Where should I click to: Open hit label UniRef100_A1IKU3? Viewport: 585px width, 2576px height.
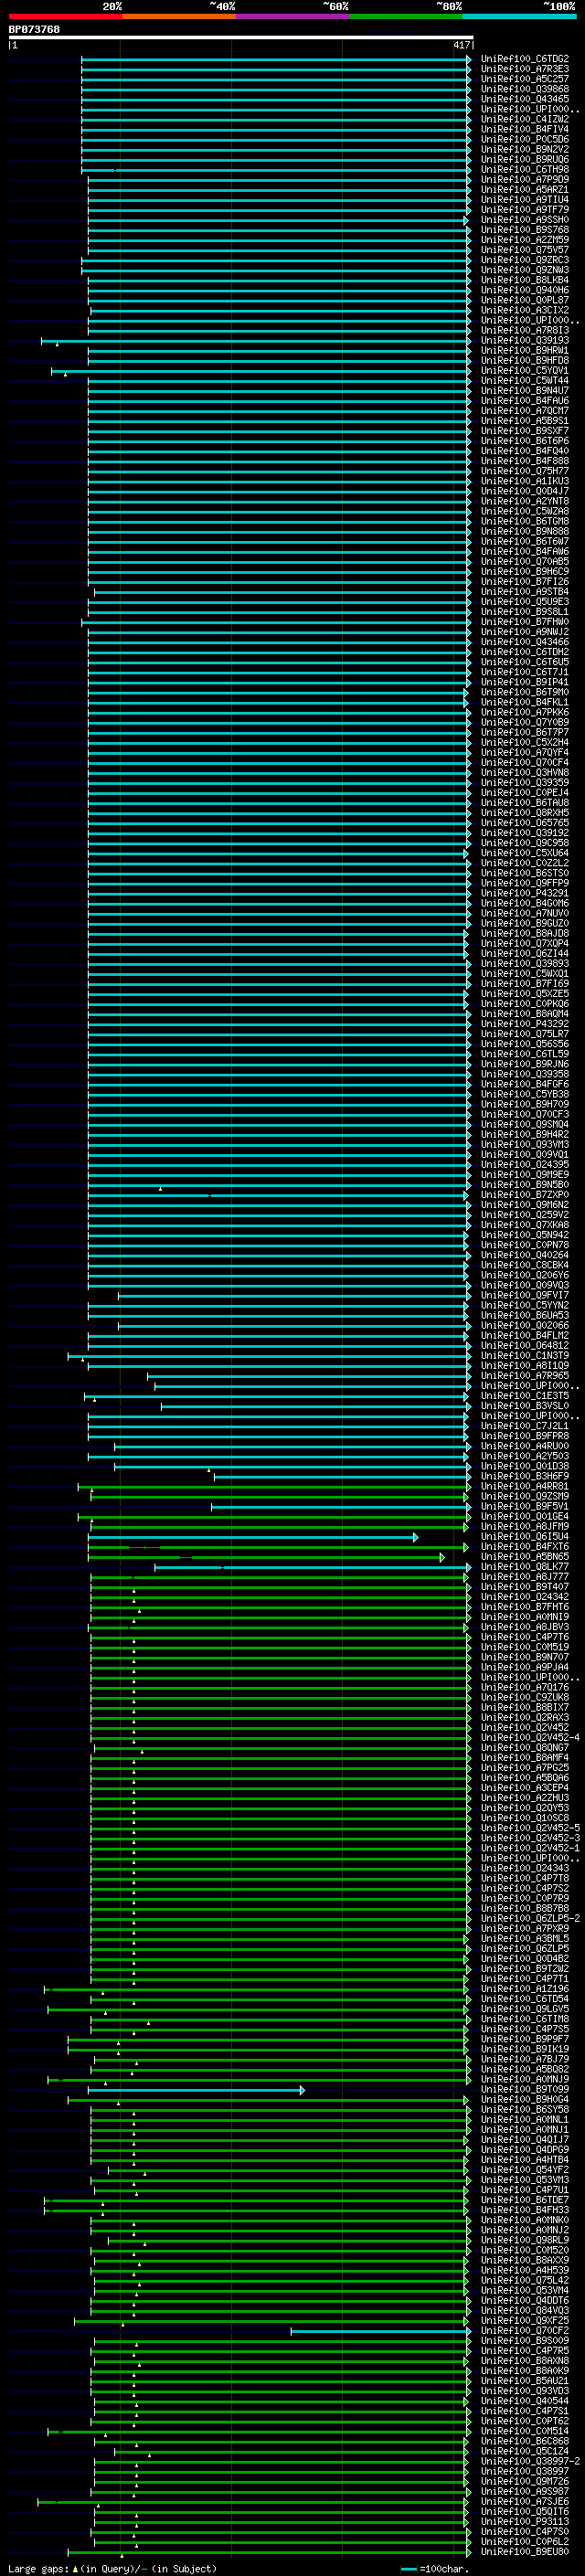click(x=524, y=481)
